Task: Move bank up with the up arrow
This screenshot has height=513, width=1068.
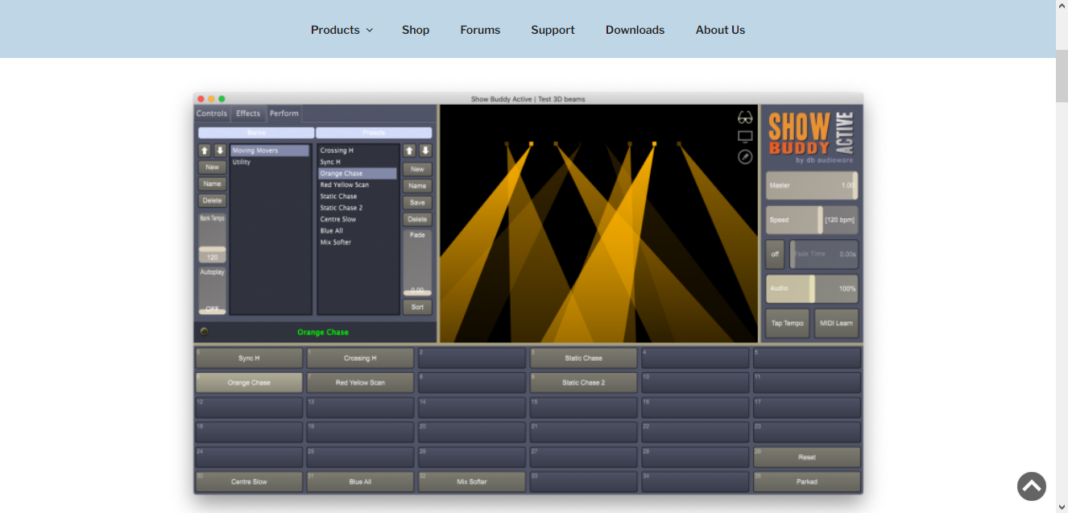Action: (x=205, y=151)
